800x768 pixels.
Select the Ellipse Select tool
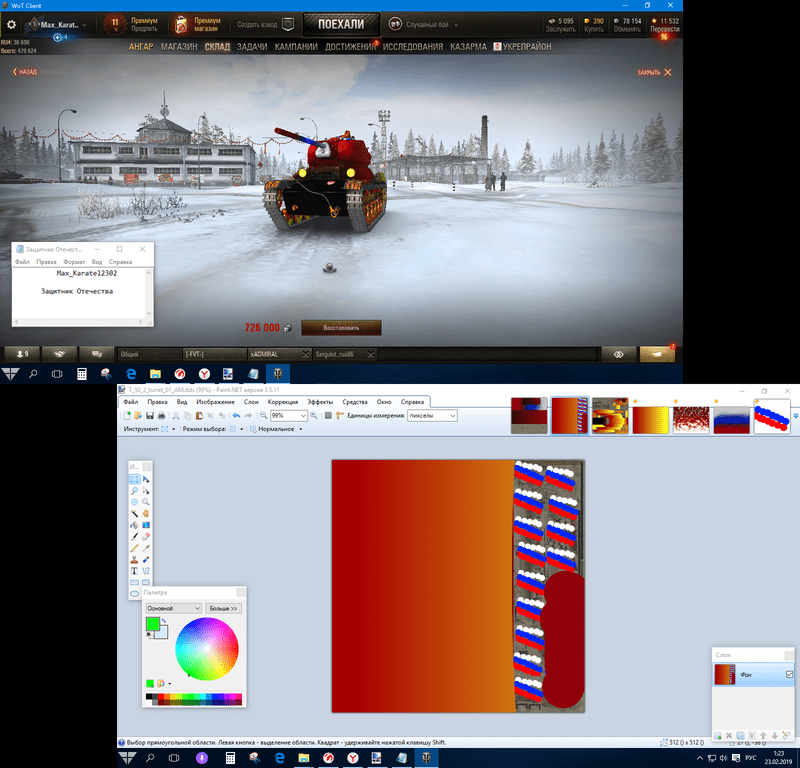tap(134, 502)
